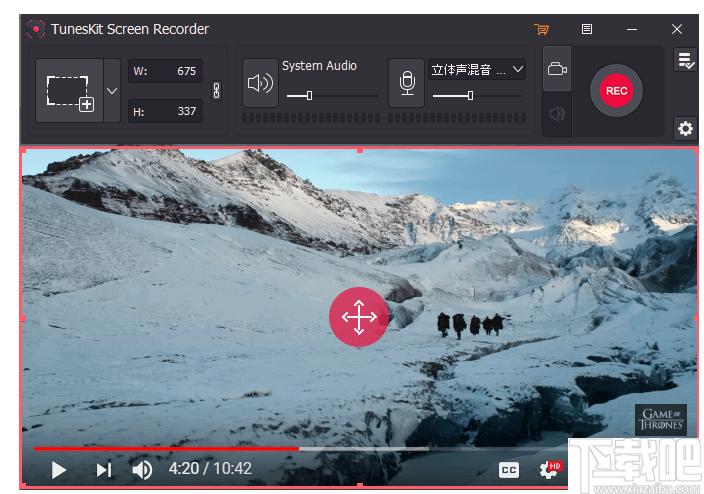Expand the capture area dropdown arrow
Viewport: 704px width, 494px height.
pos(112,91)
